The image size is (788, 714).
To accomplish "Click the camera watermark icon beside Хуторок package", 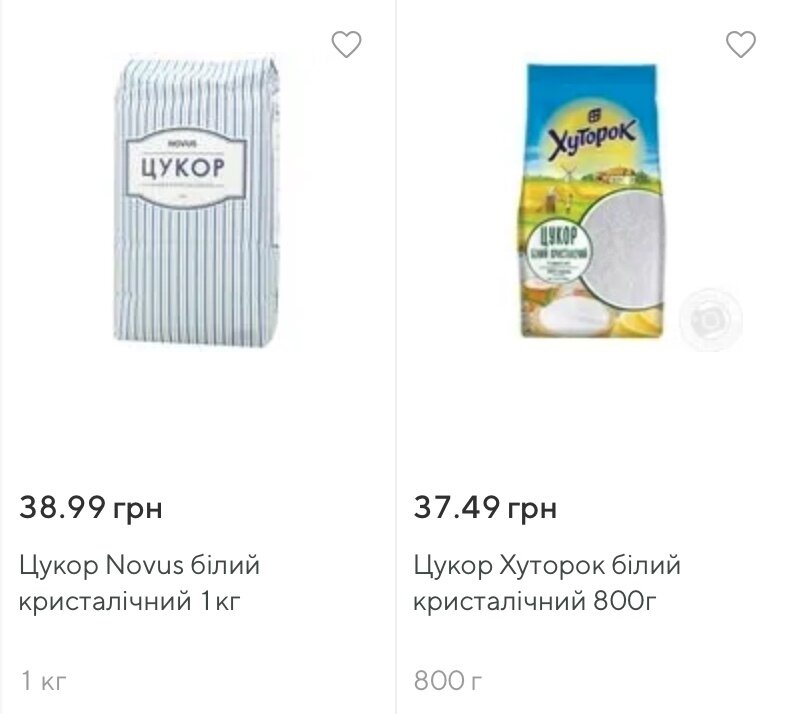I will [x=711, y=319].
